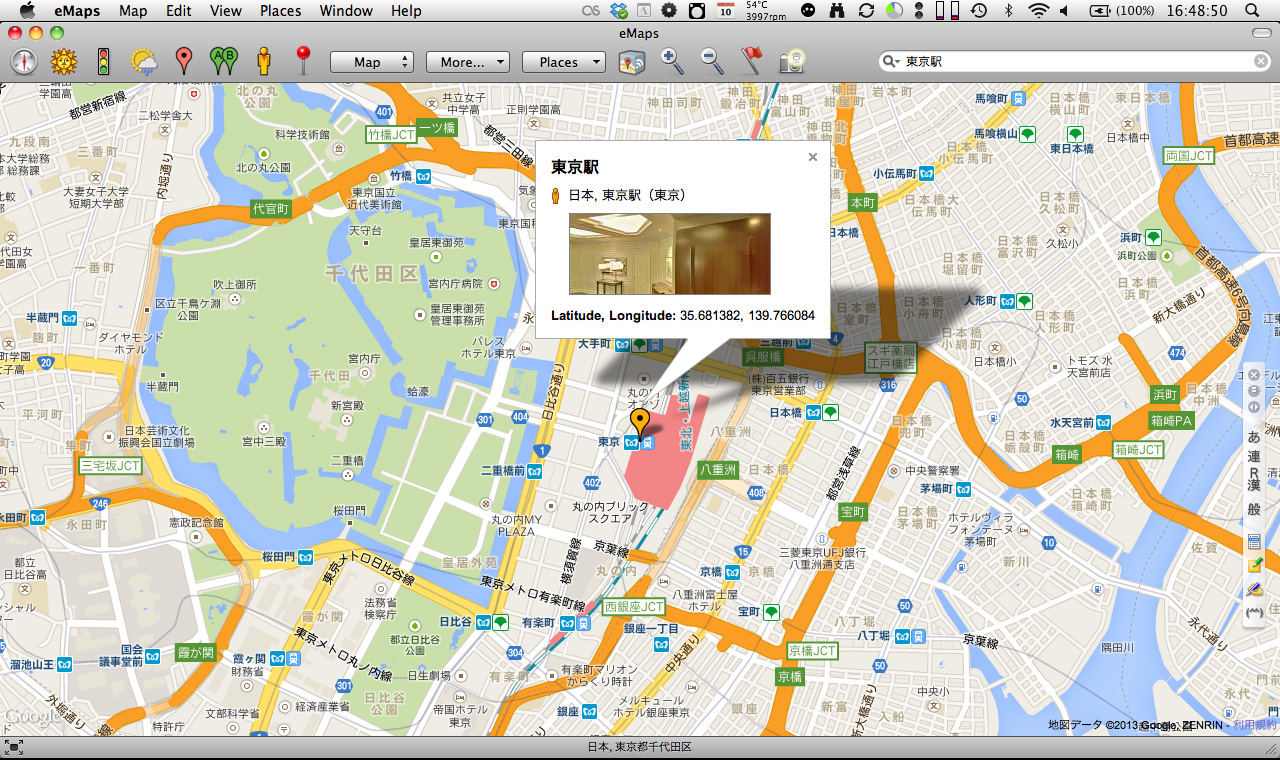Click the handwriting pen icon in palette
The width and height of the screenshot is (1280, 760).
pos(1254,590)
